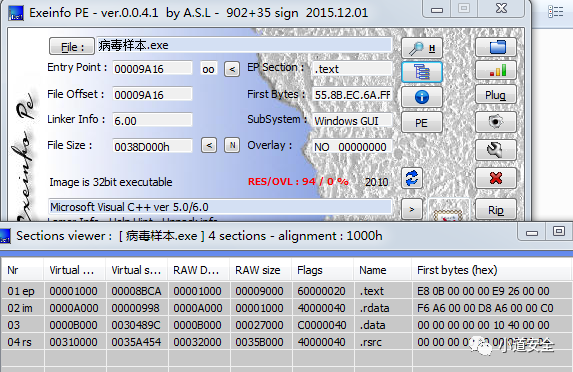Click the 'Image is 32bit executable' text
The image size is (573, 372).
pos(111,182)
